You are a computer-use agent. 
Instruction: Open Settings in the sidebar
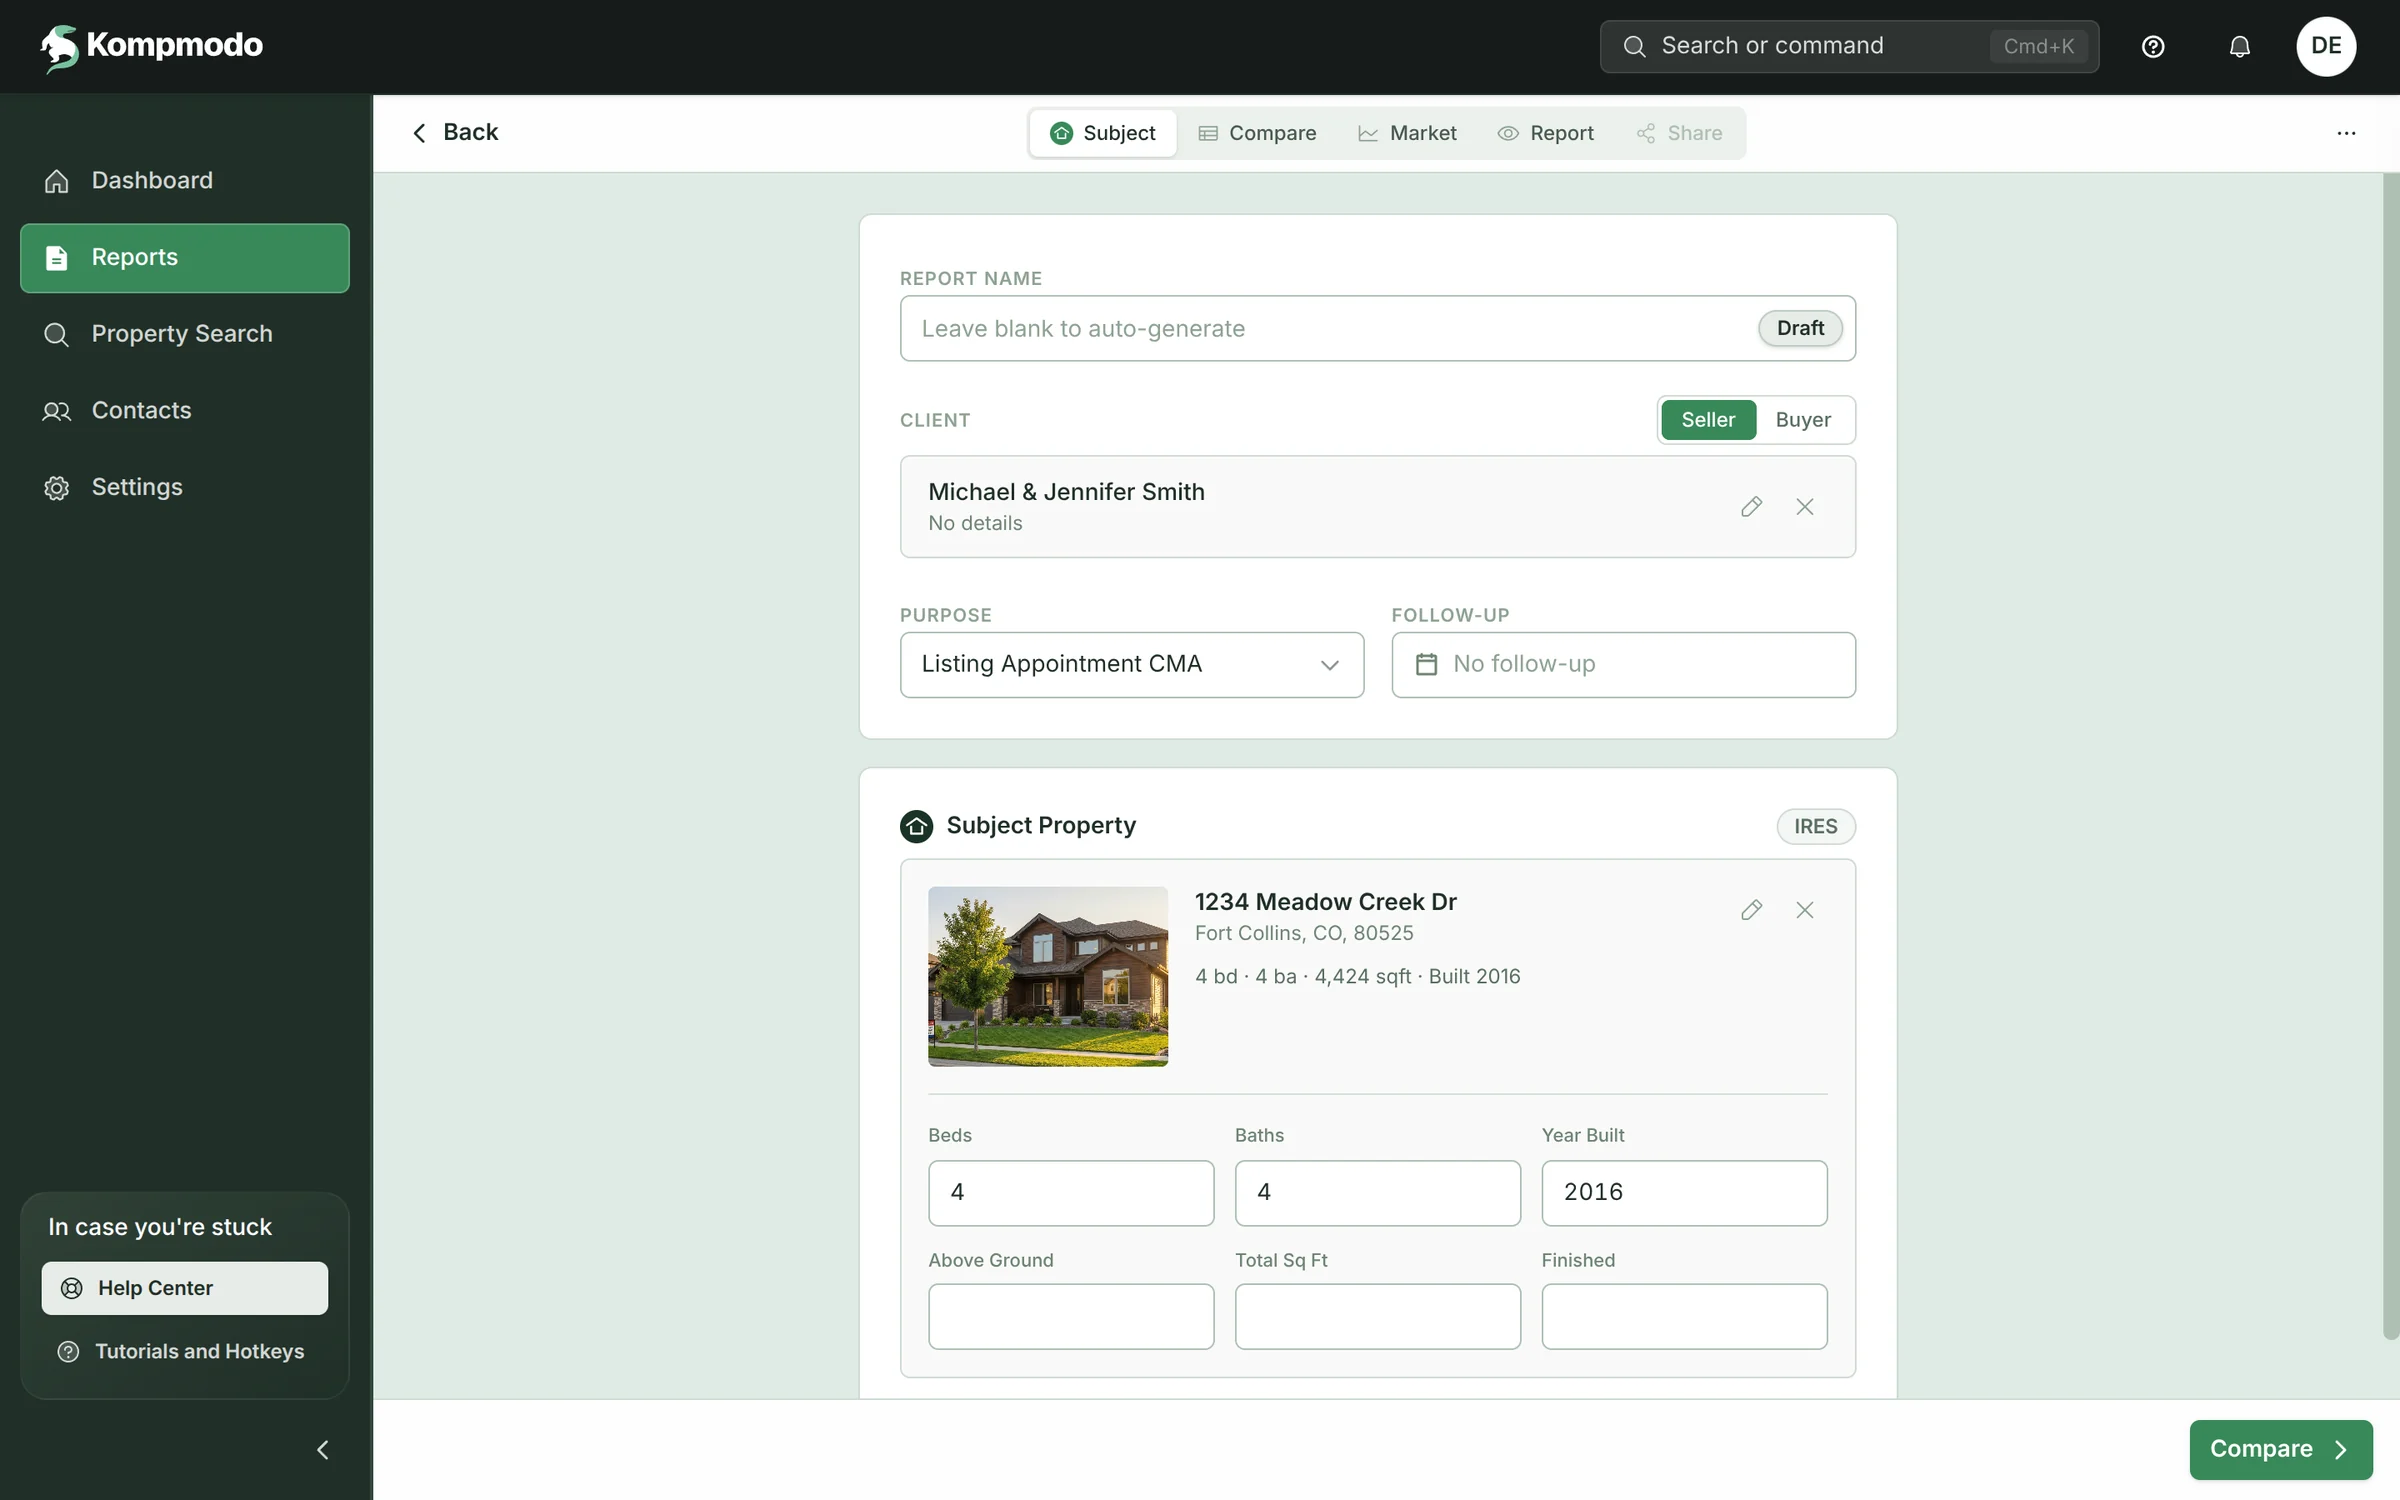pyautogui.click(x=185, y=487)
